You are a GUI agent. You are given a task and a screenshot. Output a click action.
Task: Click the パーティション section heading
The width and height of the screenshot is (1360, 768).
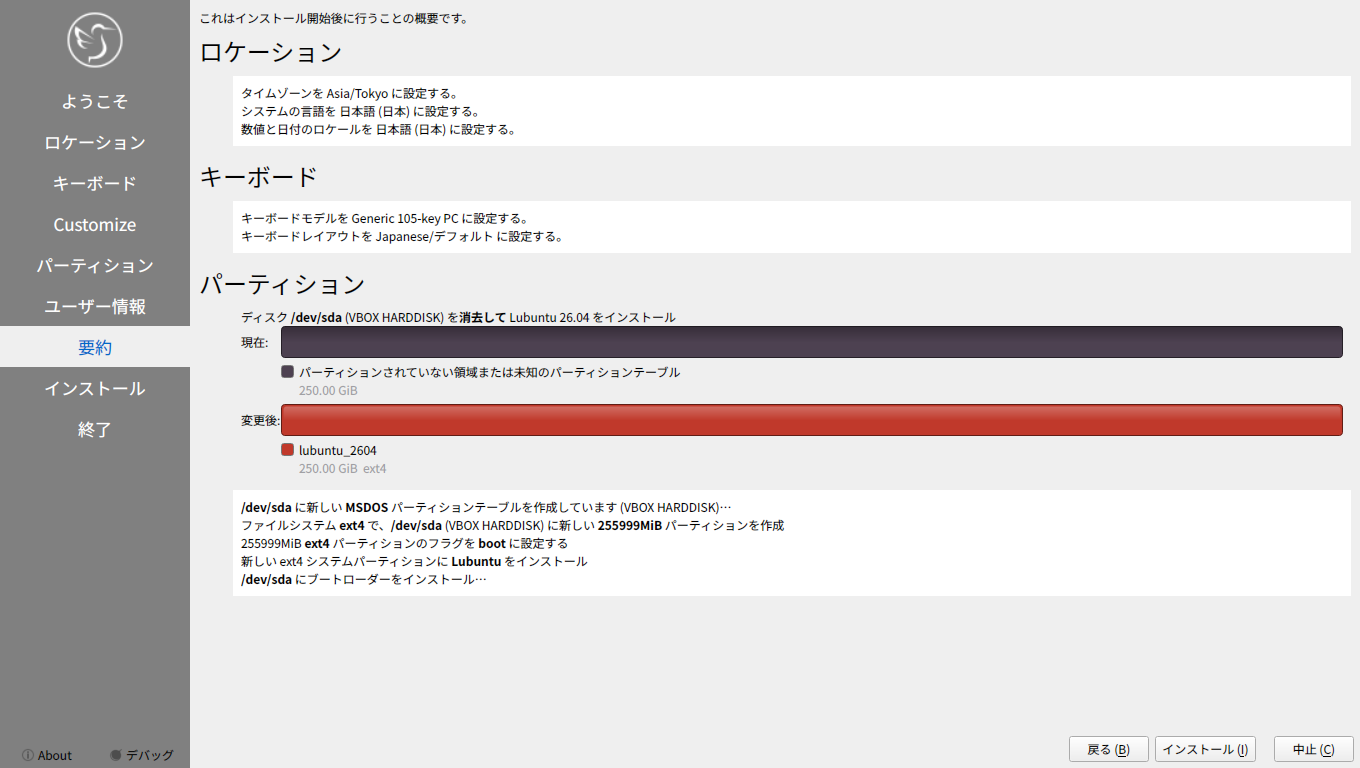point(283,285)
